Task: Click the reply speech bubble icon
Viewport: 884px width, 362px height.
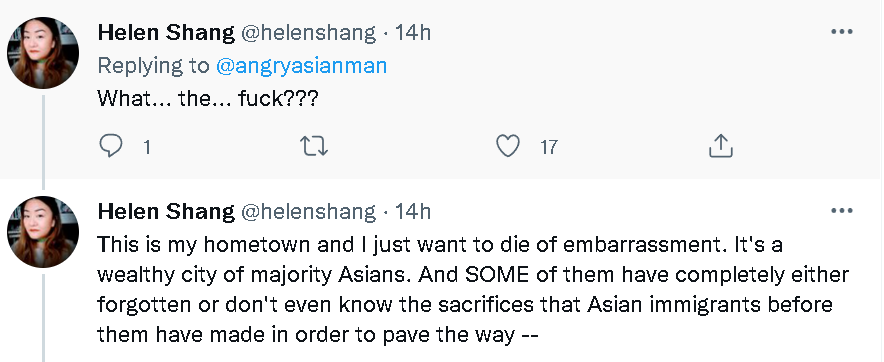Action: point(110,147)
